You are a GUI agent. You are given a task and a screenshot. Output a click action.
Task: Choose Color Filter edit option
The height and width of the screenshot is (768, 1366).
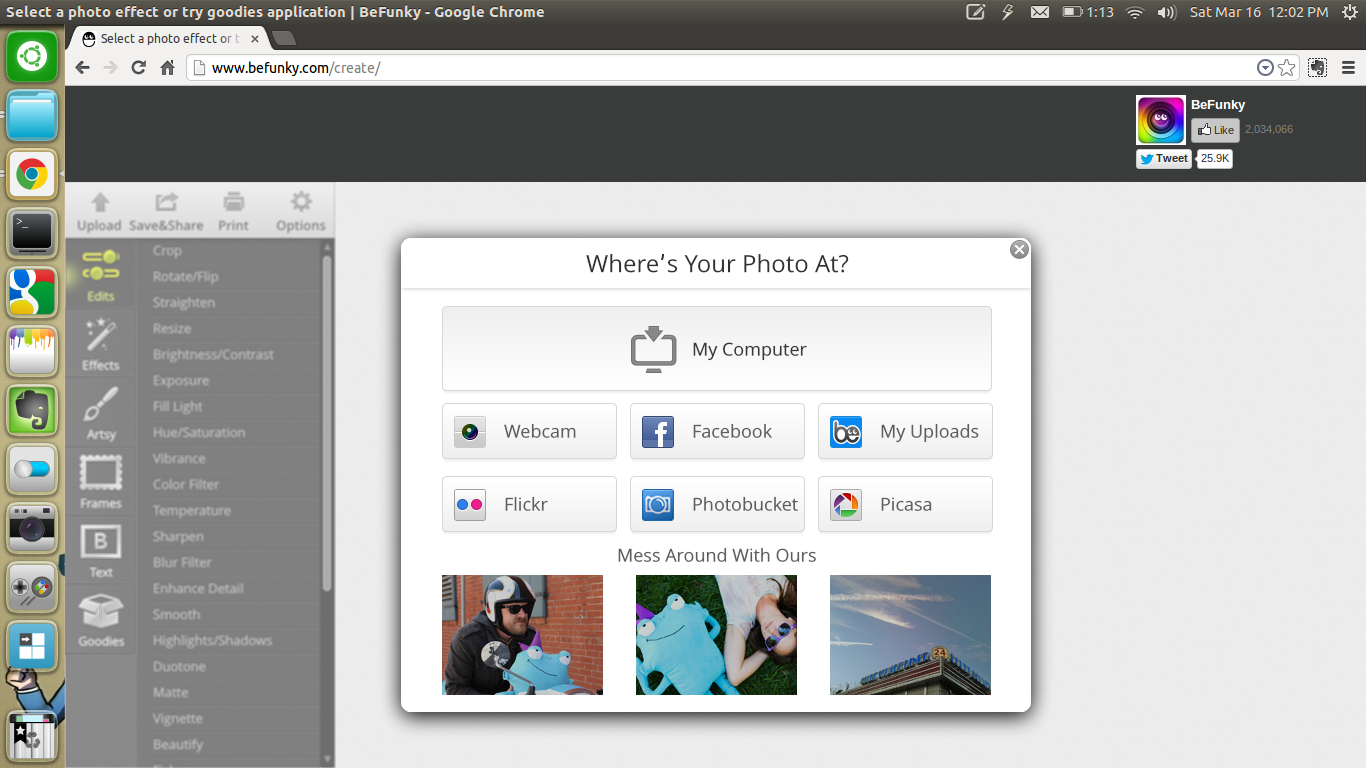click(x=186, y=484)
